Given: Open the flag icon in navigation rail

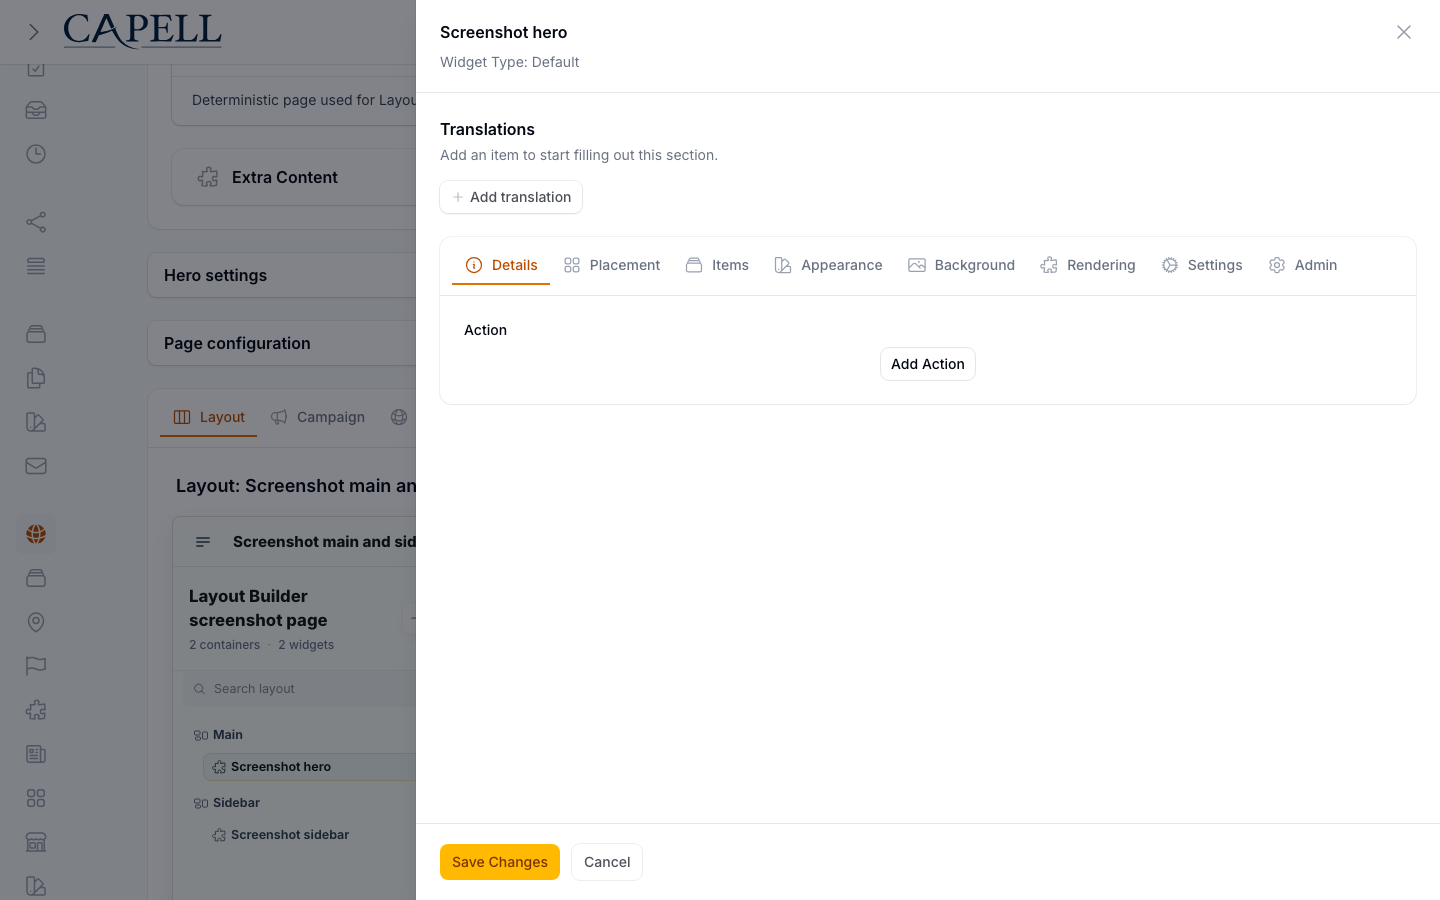Looking at the screenshot, I should (x=36, y=666).
